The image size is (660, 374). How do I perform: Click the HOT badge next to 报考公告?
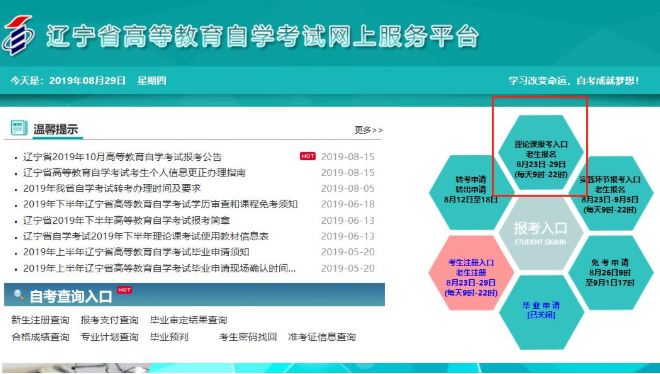coord(308,156)
